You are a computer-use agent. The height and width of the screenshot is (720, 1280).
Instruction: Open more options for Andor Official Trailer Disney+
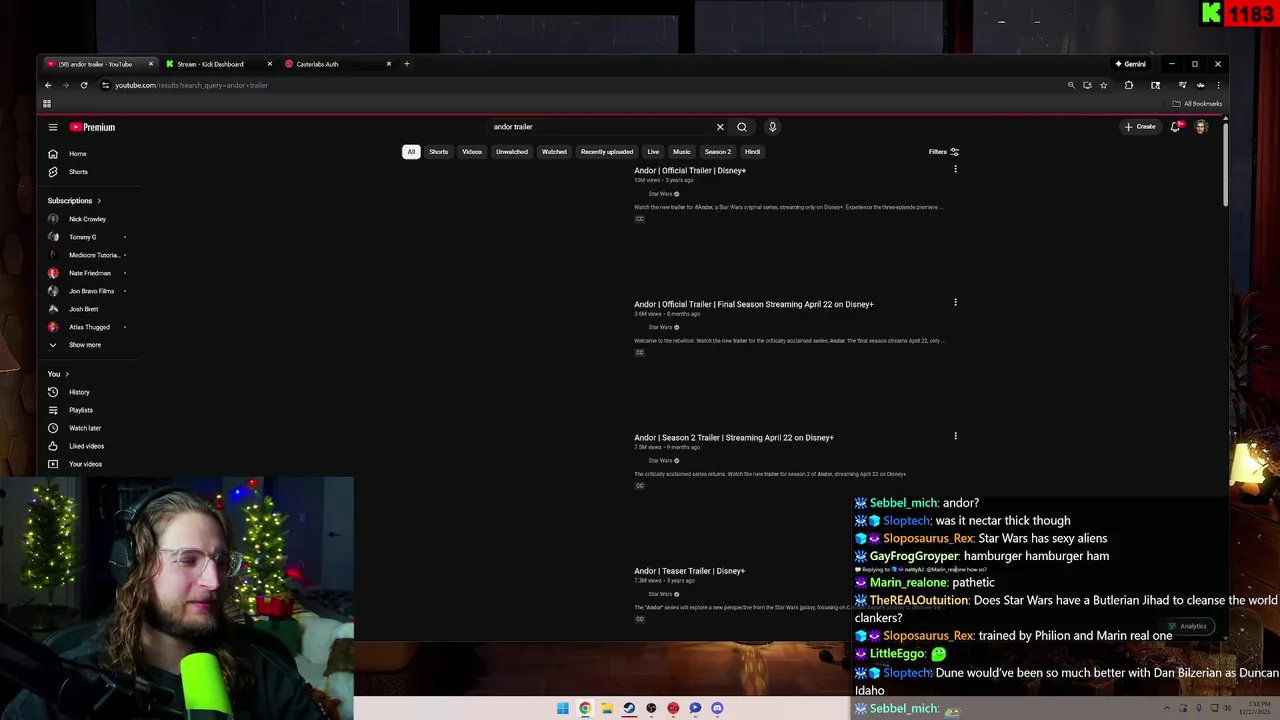click(x=955, y=169)
